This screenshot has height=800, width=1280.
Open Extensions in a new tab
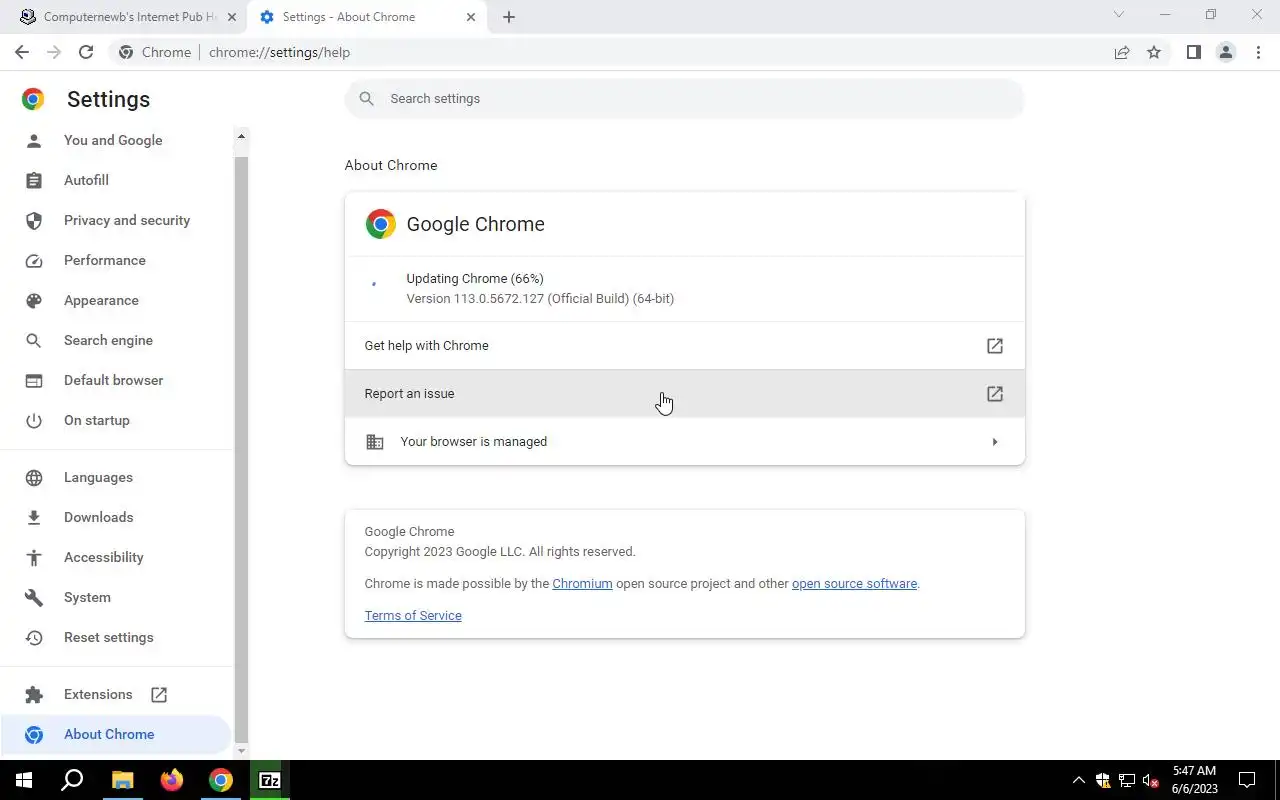pyautogui.click(x=98, y=694)
